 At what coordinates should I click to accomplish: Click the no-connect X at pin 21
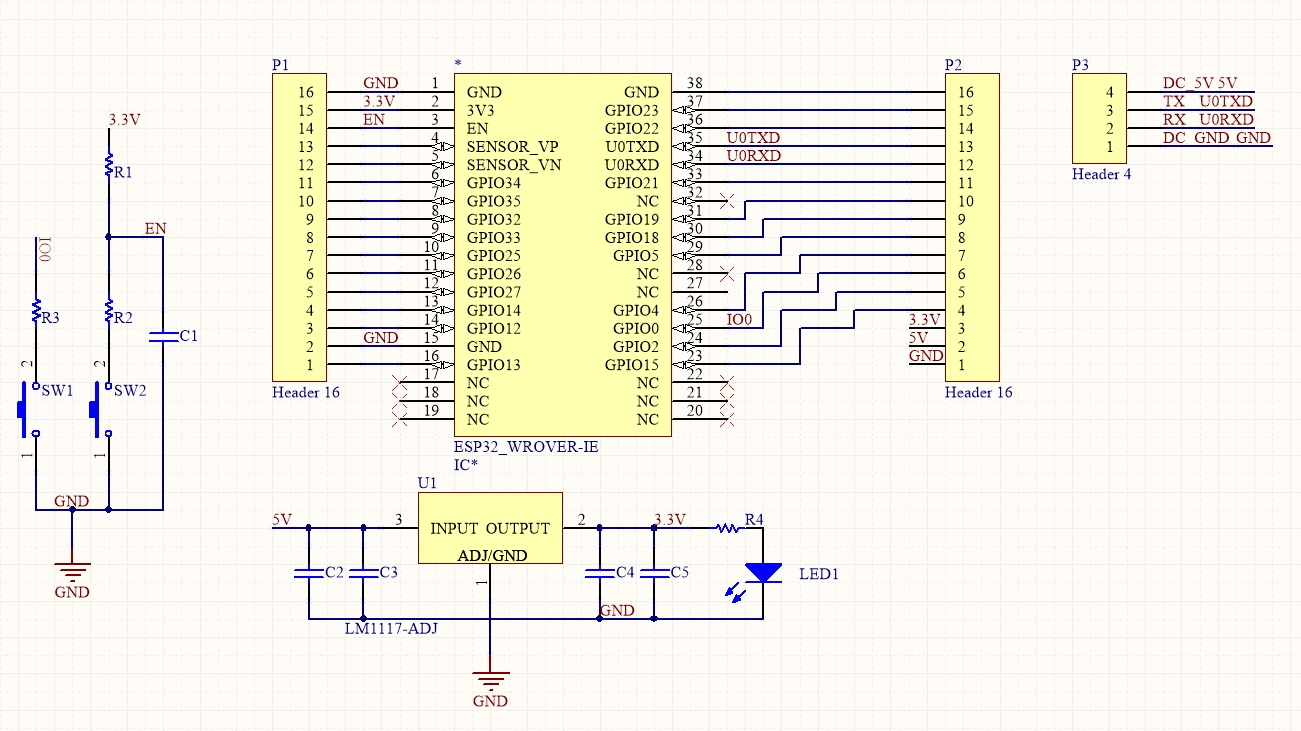pos(727,401)
